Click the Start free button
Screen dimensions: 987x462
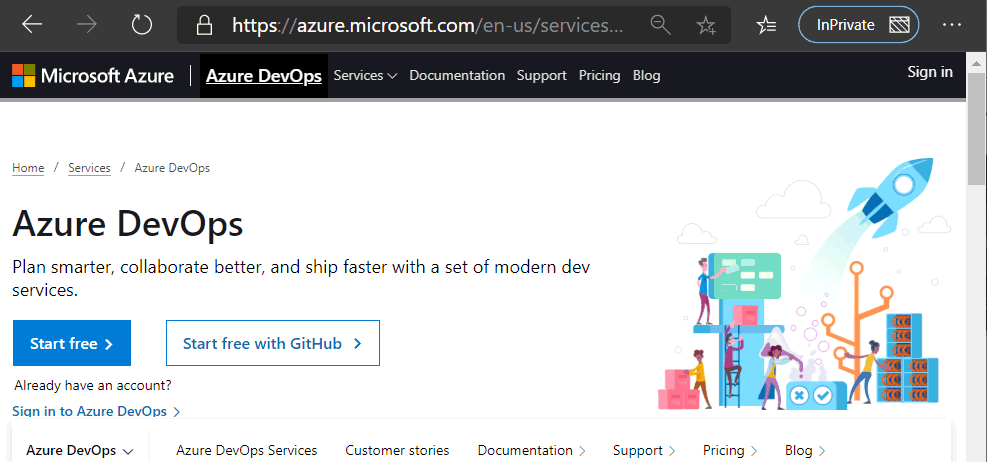(72, 343)
